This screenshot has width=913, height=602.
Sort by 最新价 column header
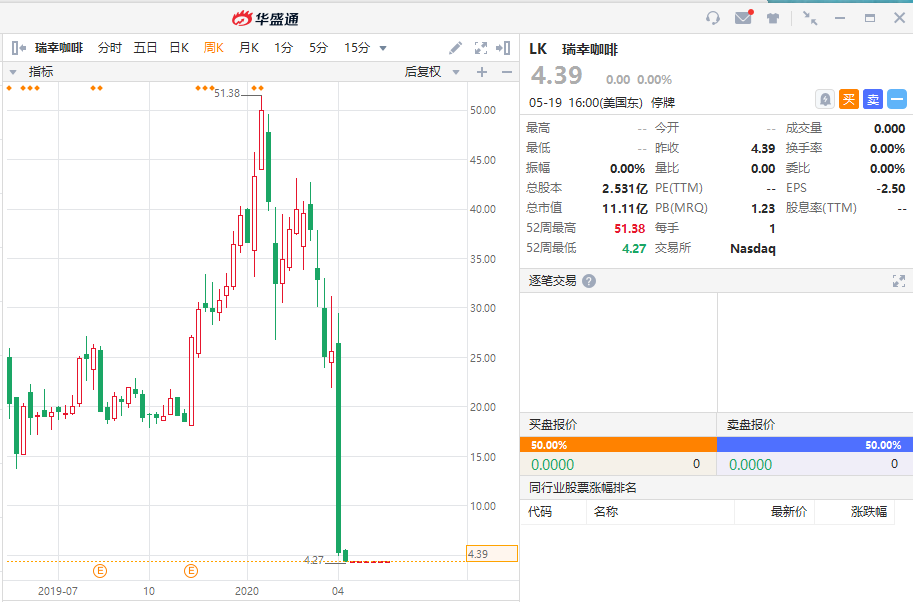(789, 512)
